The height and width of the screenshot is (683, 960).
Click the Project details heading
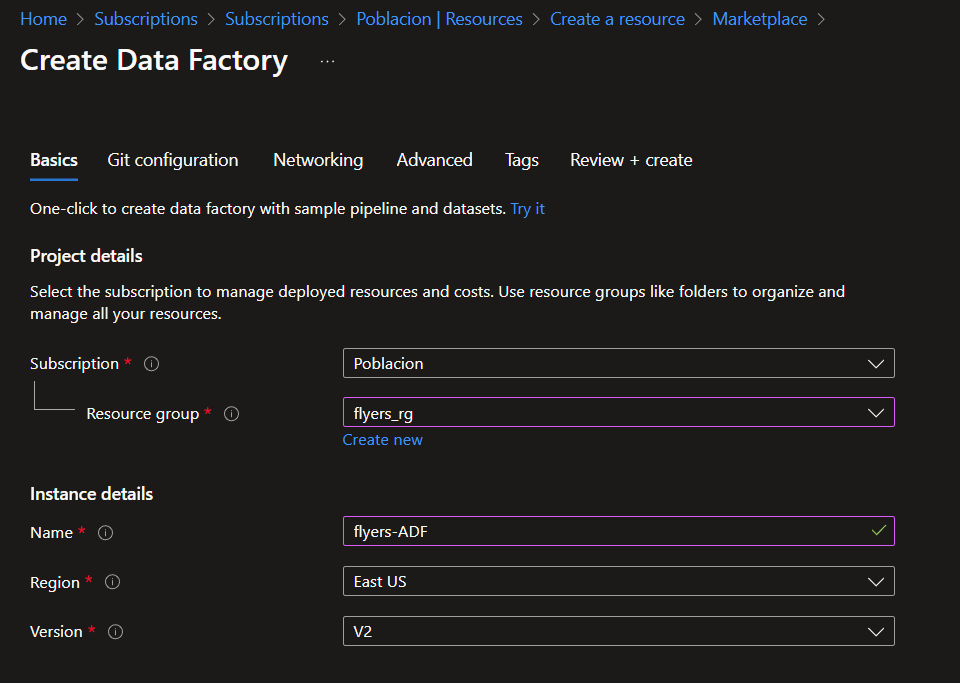click(x=86, y=256)
